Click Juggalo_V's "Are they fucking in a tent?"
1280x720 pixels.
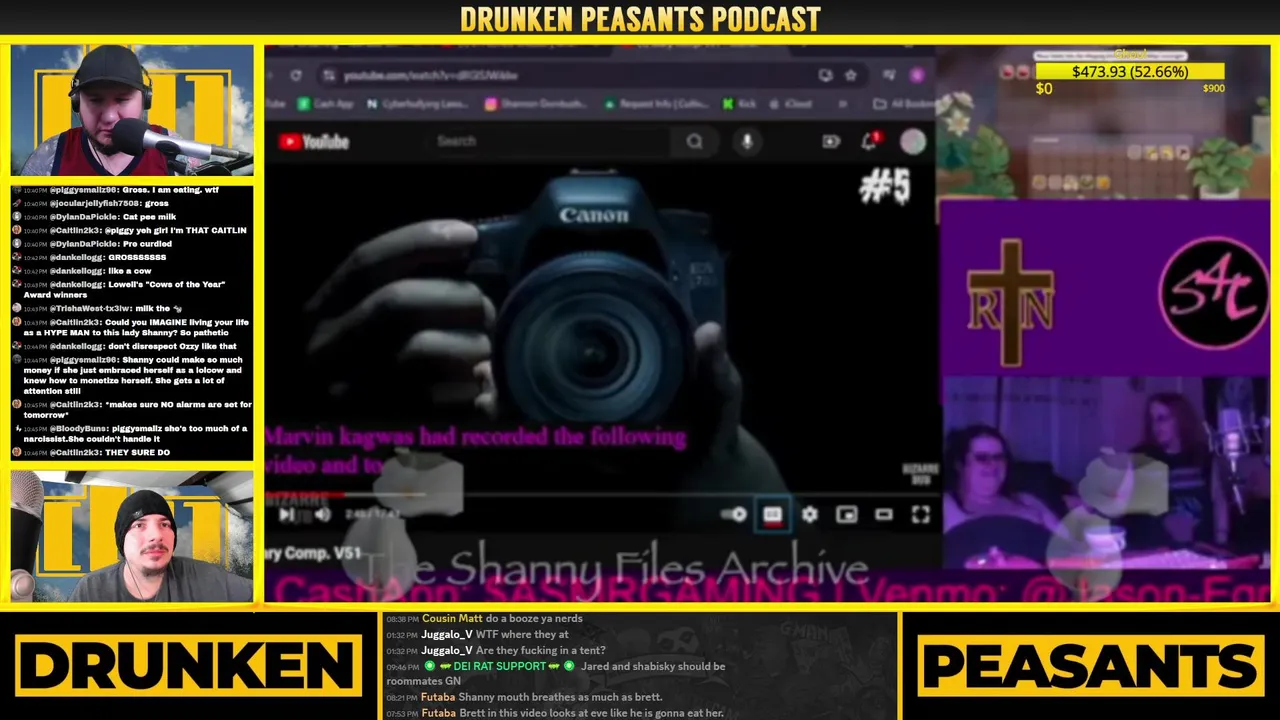tap(541, 650)
